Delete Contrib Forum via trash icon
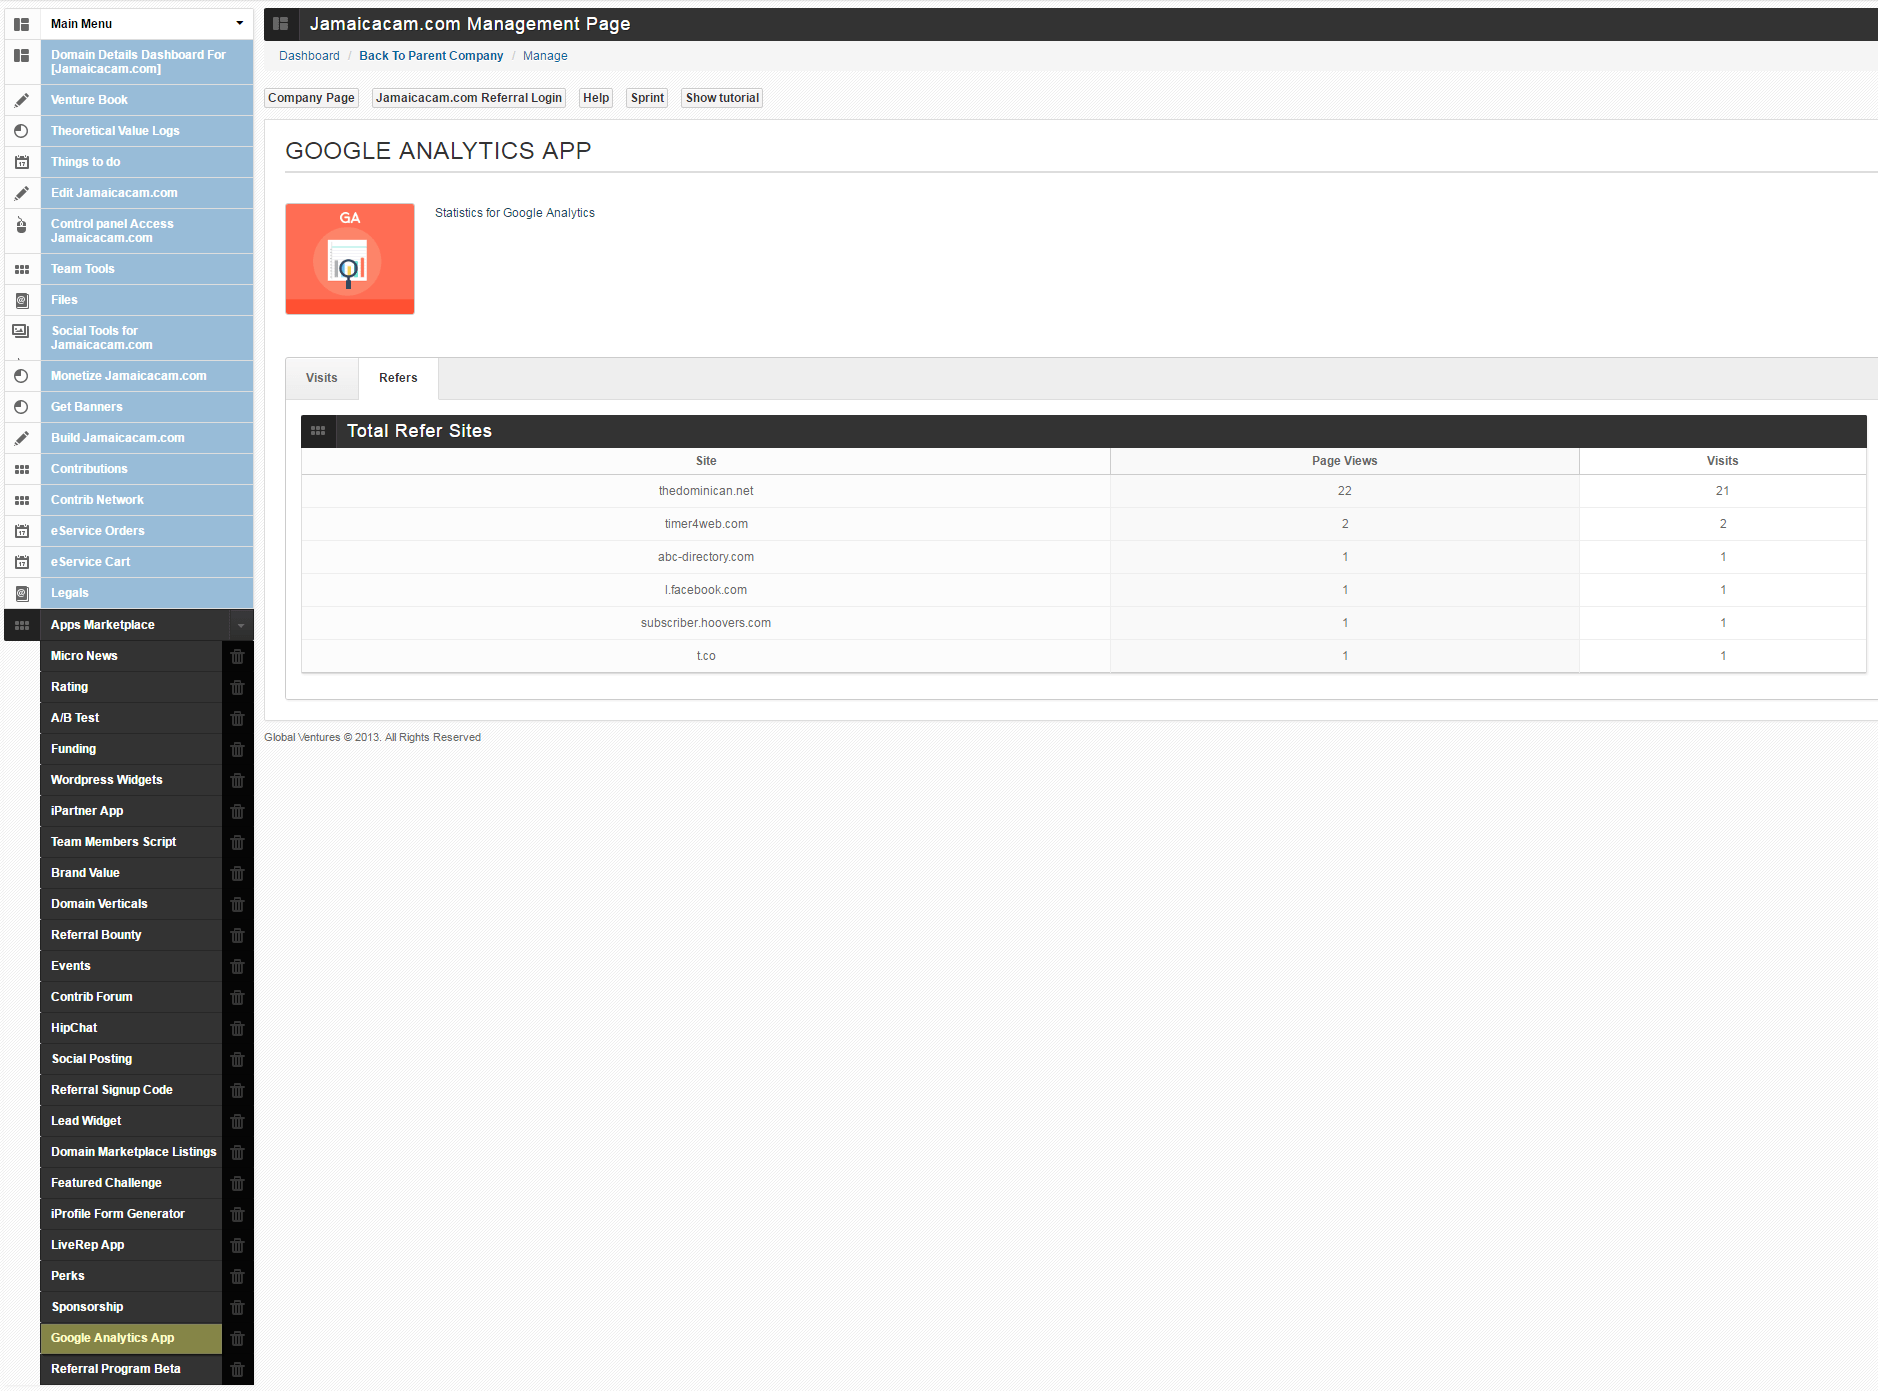Screen dimensions: 1878x1391 click(x=237, y=997)
